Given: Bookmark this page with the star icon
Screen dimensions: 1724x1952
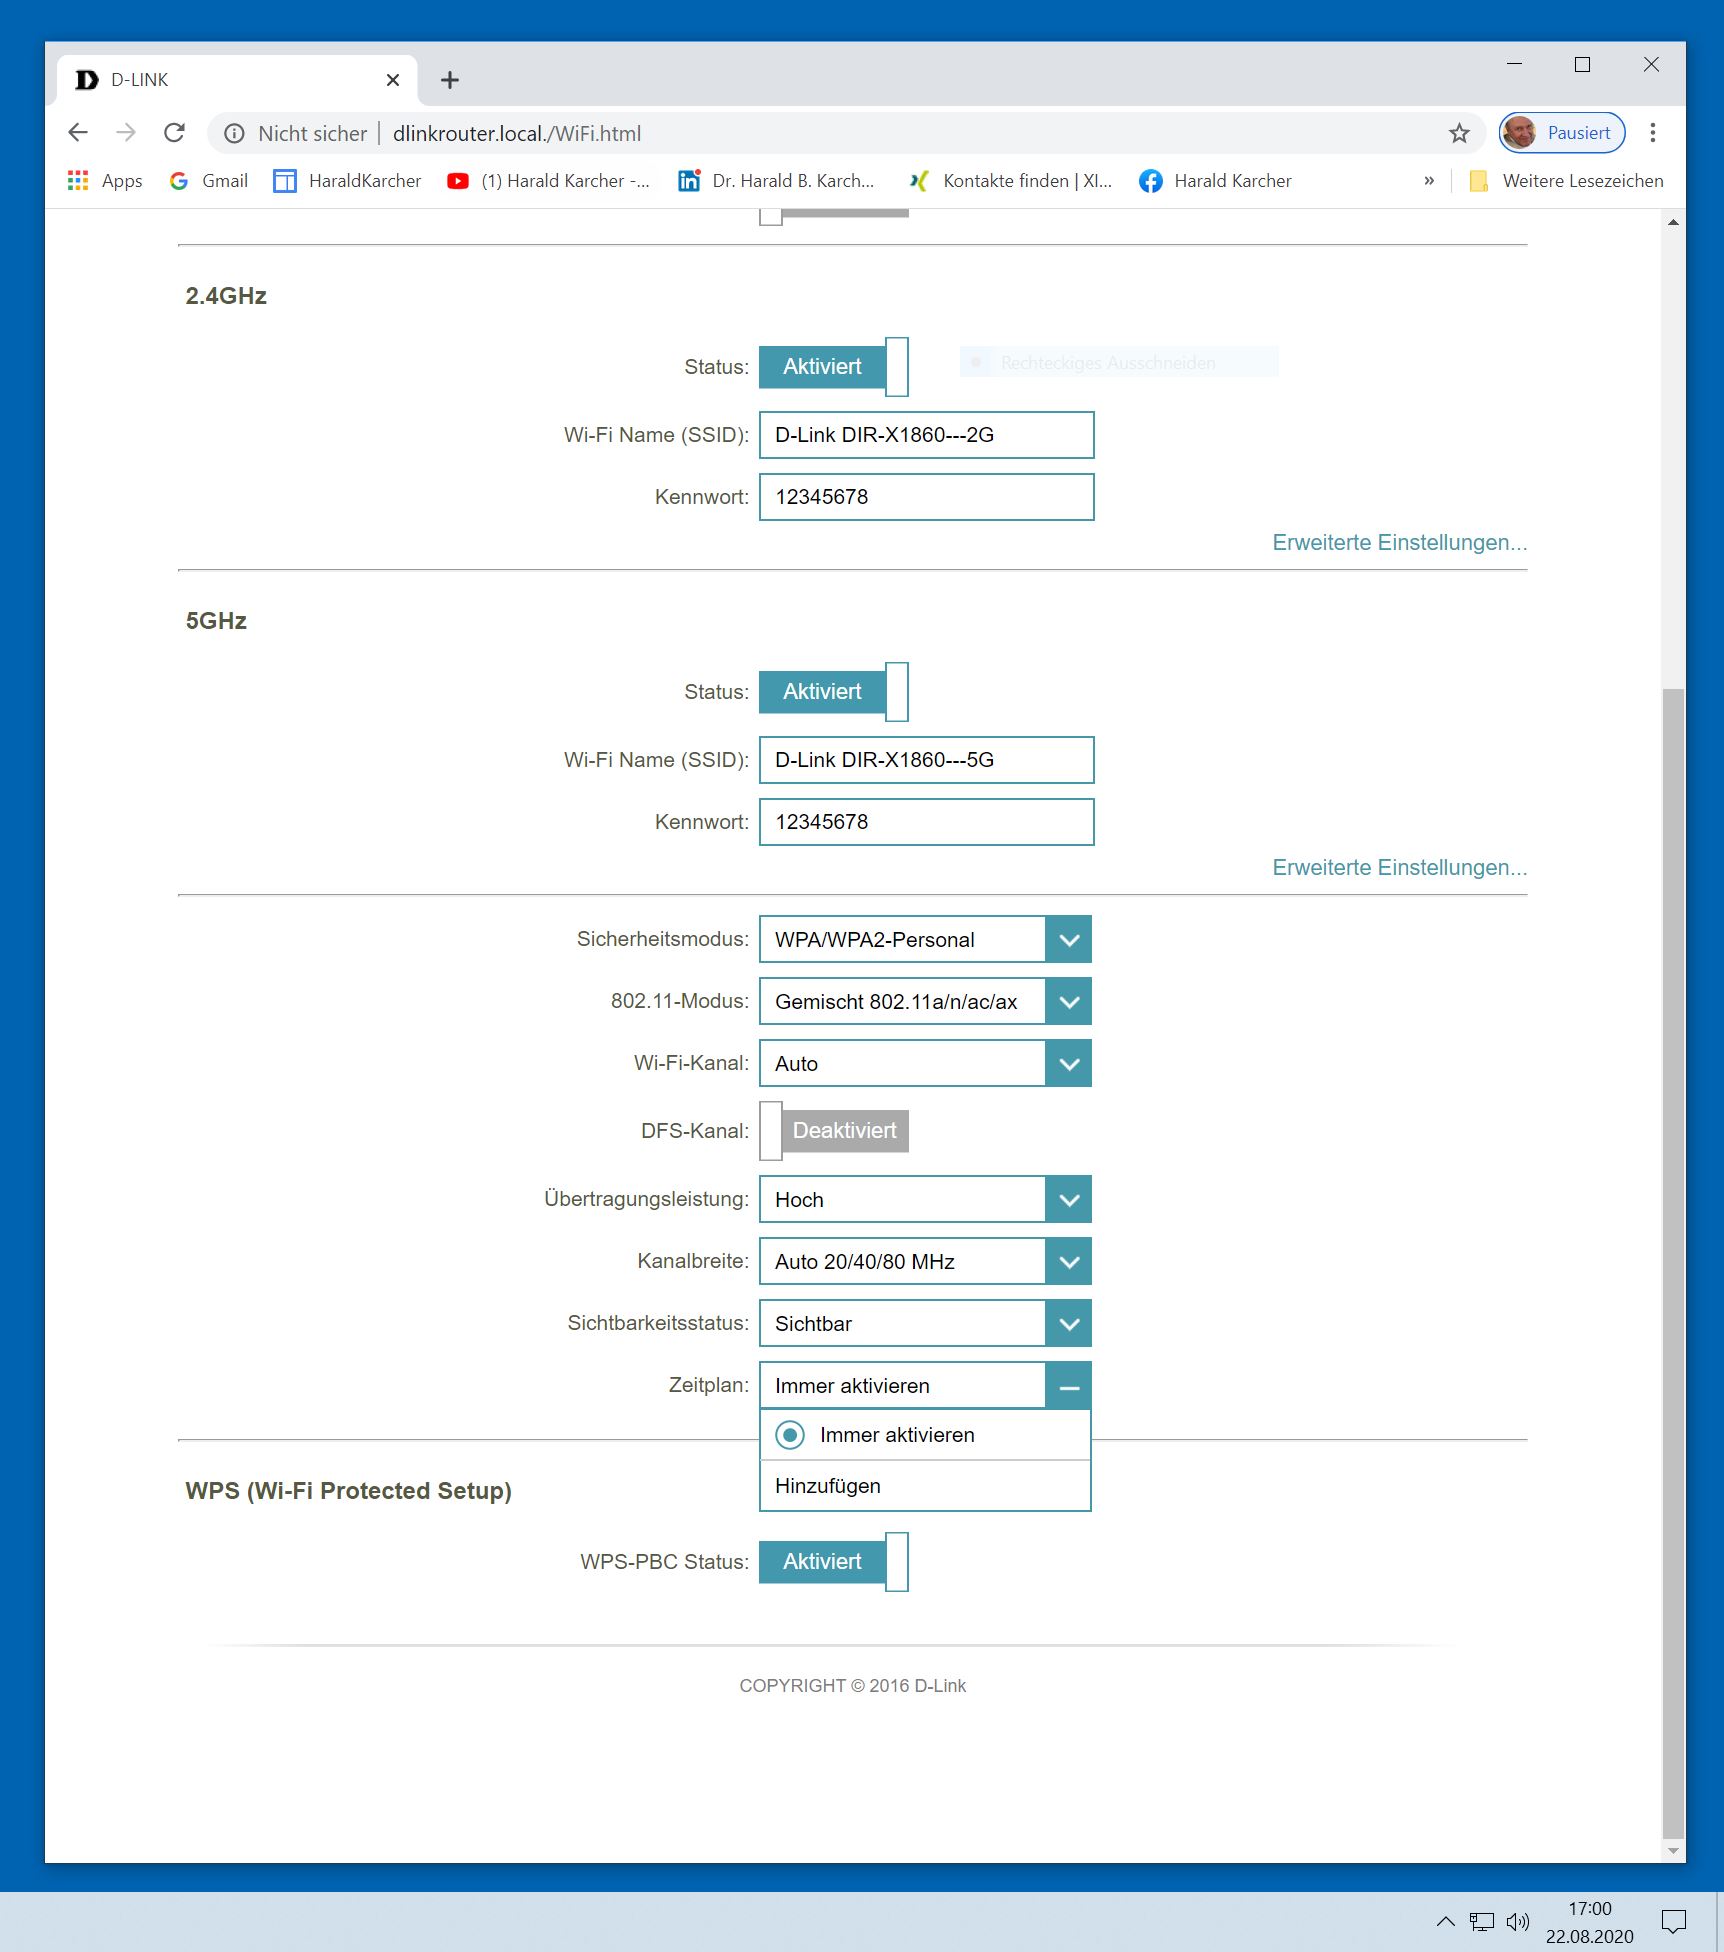Looking at the screenshot, I should [x=1459, y=133].
